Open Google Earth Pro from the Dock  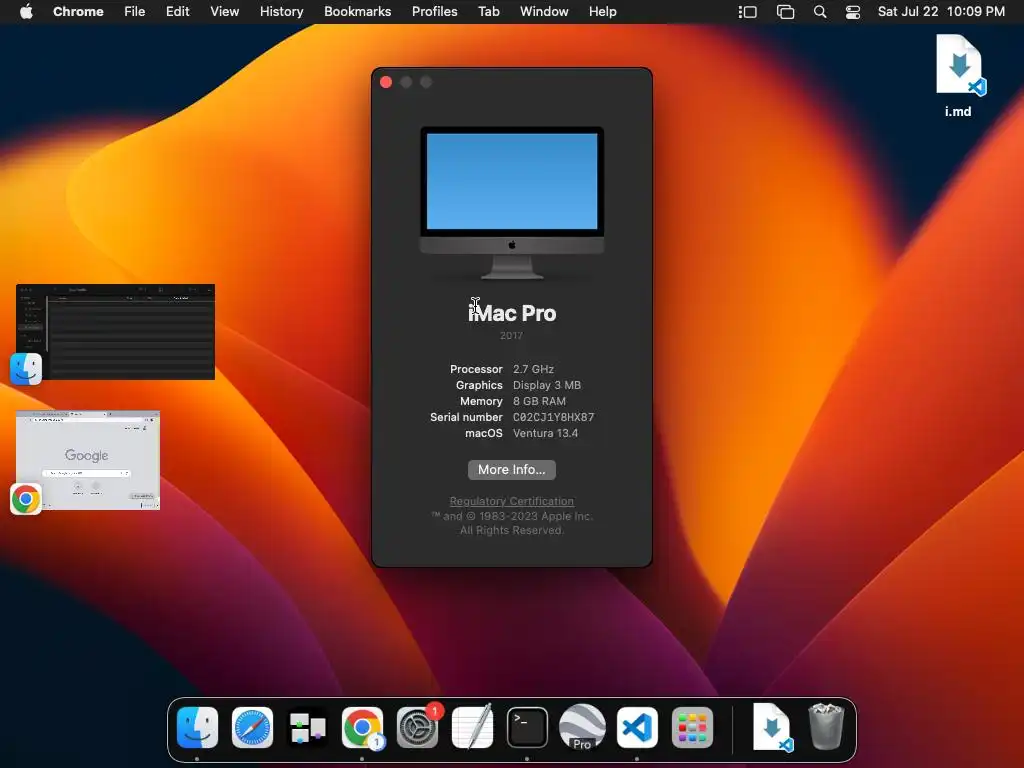pos(582,728)
